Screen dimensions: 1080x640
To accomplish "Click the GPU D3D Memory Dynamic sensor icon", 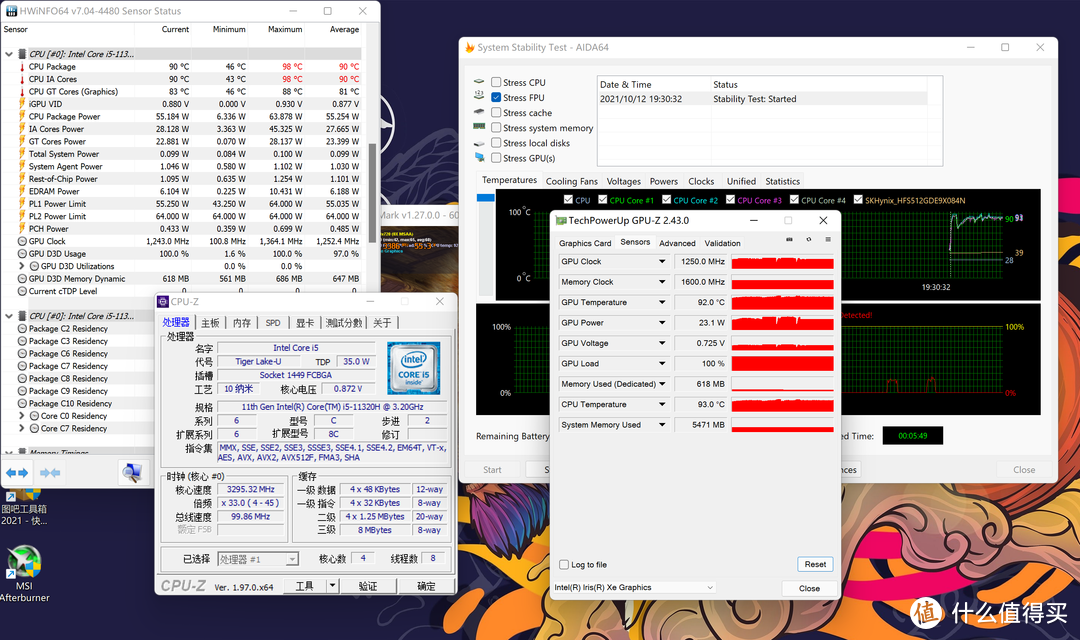I will [x=22, y=279].
